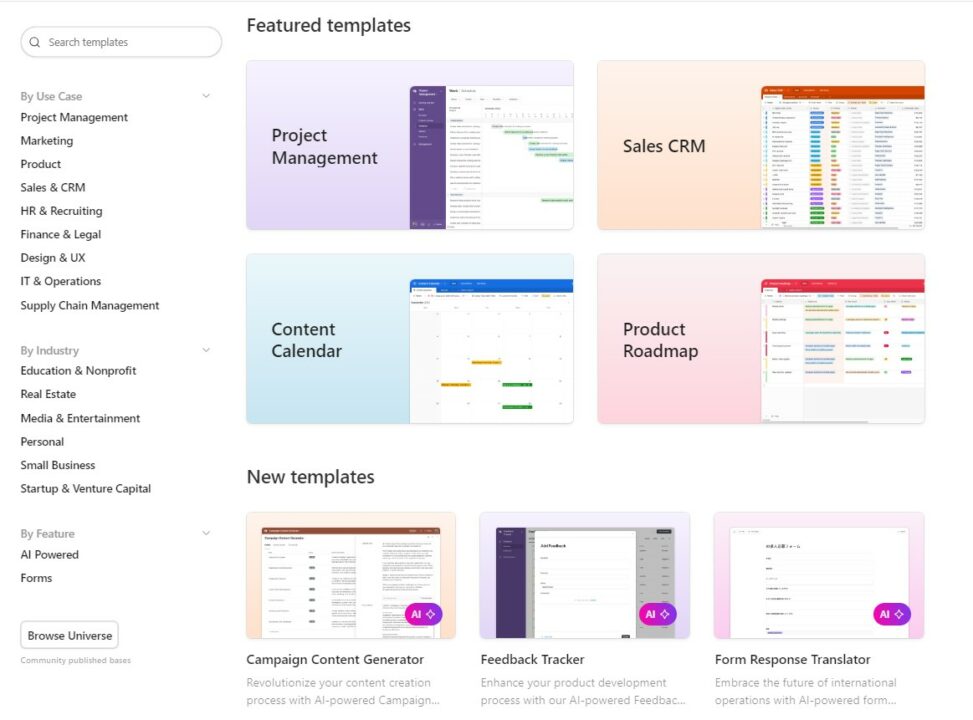
Task: Select Project Management in the sidebar
Action: (x=74, y=118)
